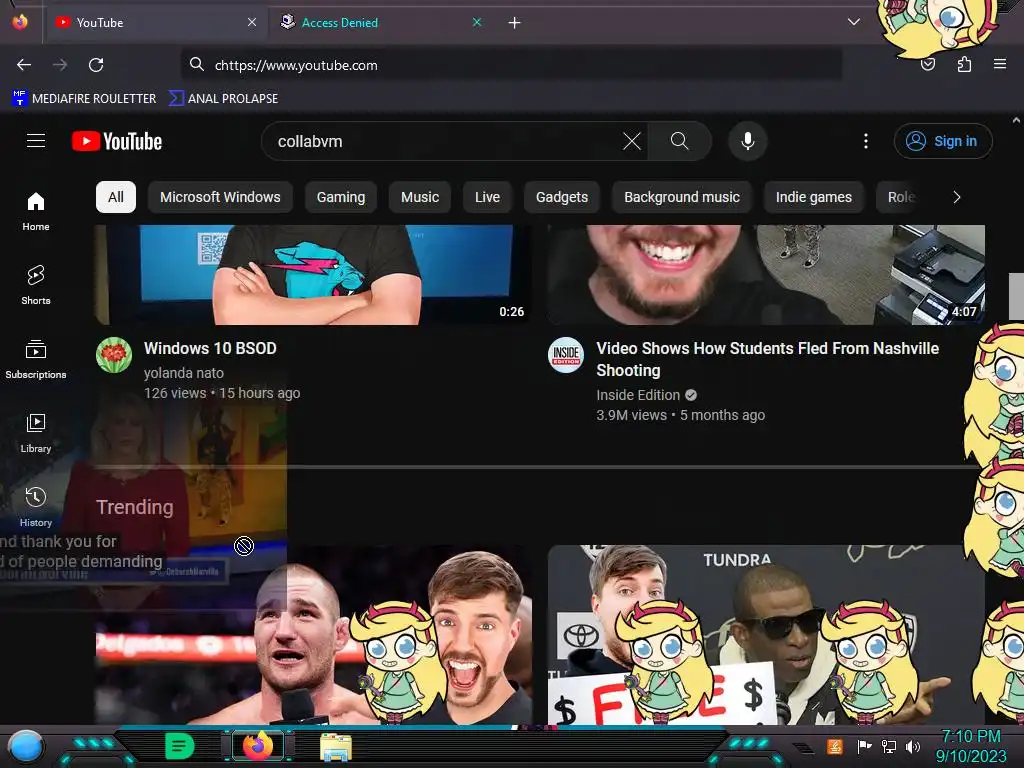Open fighter and MrBeast thumbnail
1024x768 pixels.
click(x=313, y=635)
